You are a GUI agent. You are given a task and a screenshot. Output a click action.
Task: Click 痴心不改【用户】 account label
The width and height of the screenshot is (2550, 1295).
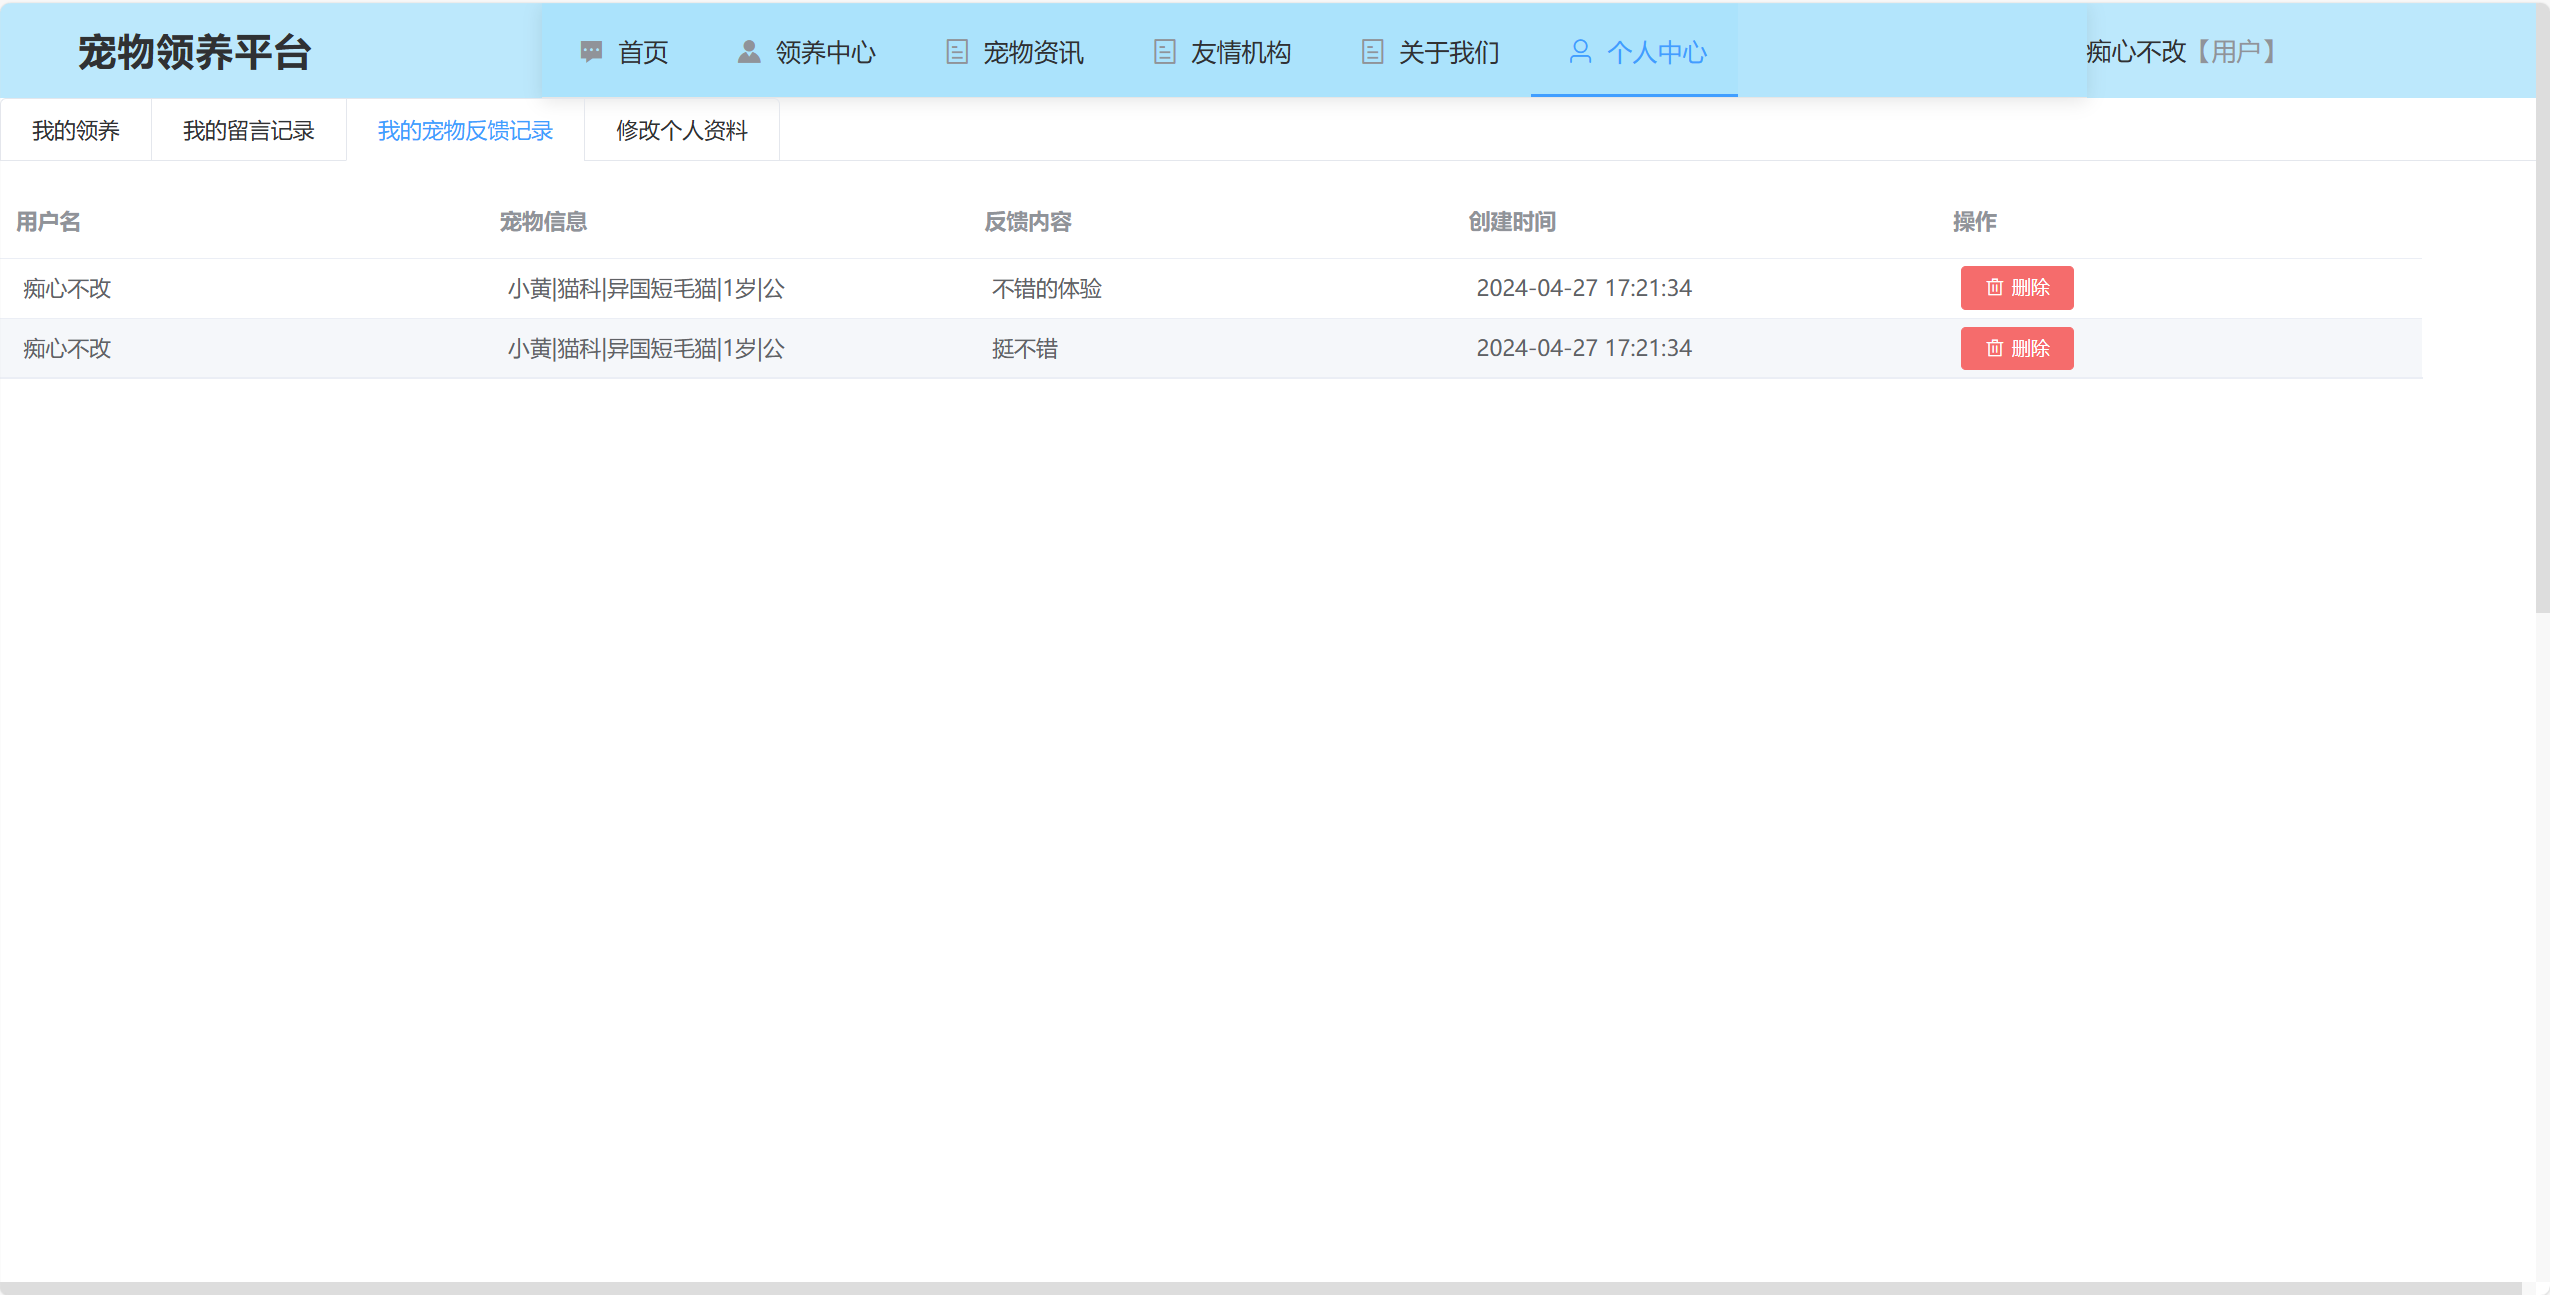point(2180,52)
